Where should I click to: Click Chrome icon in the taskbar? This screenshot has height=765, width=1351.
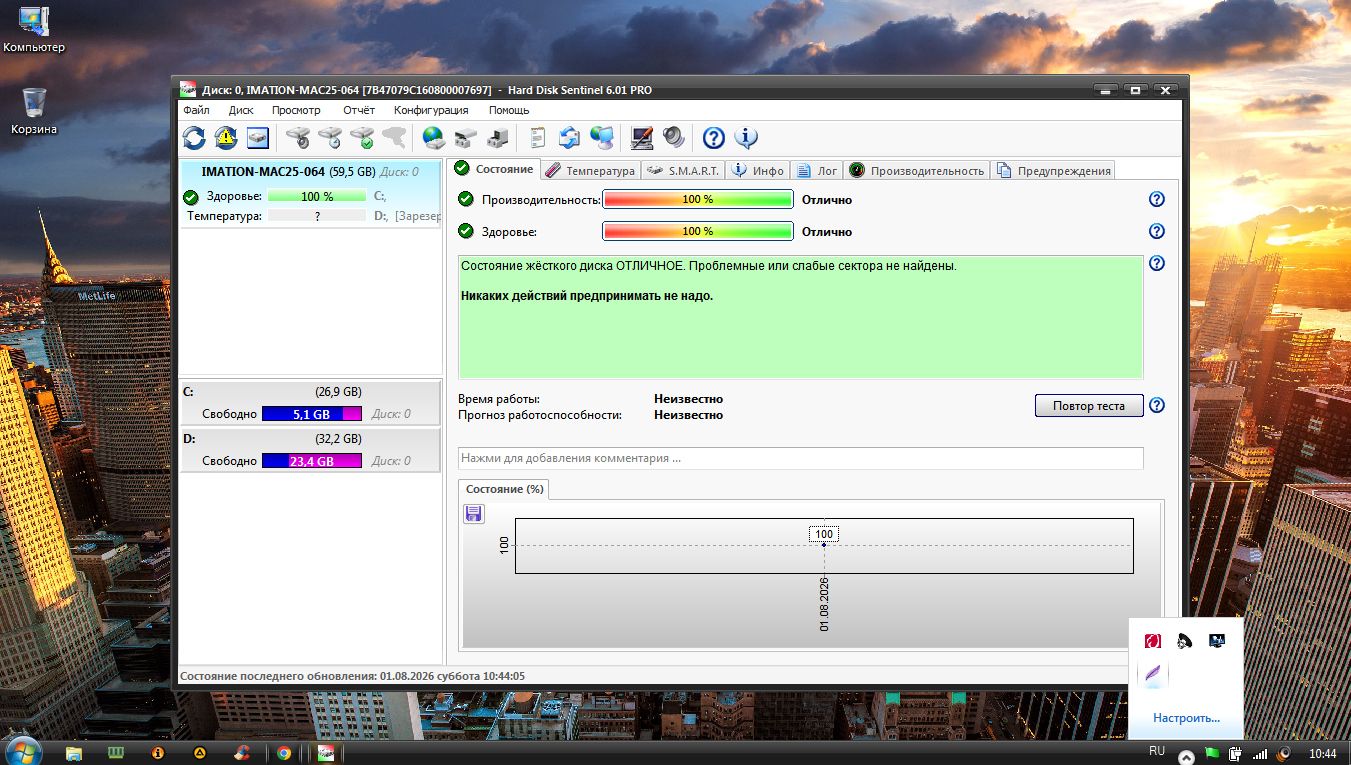[284, 753]
